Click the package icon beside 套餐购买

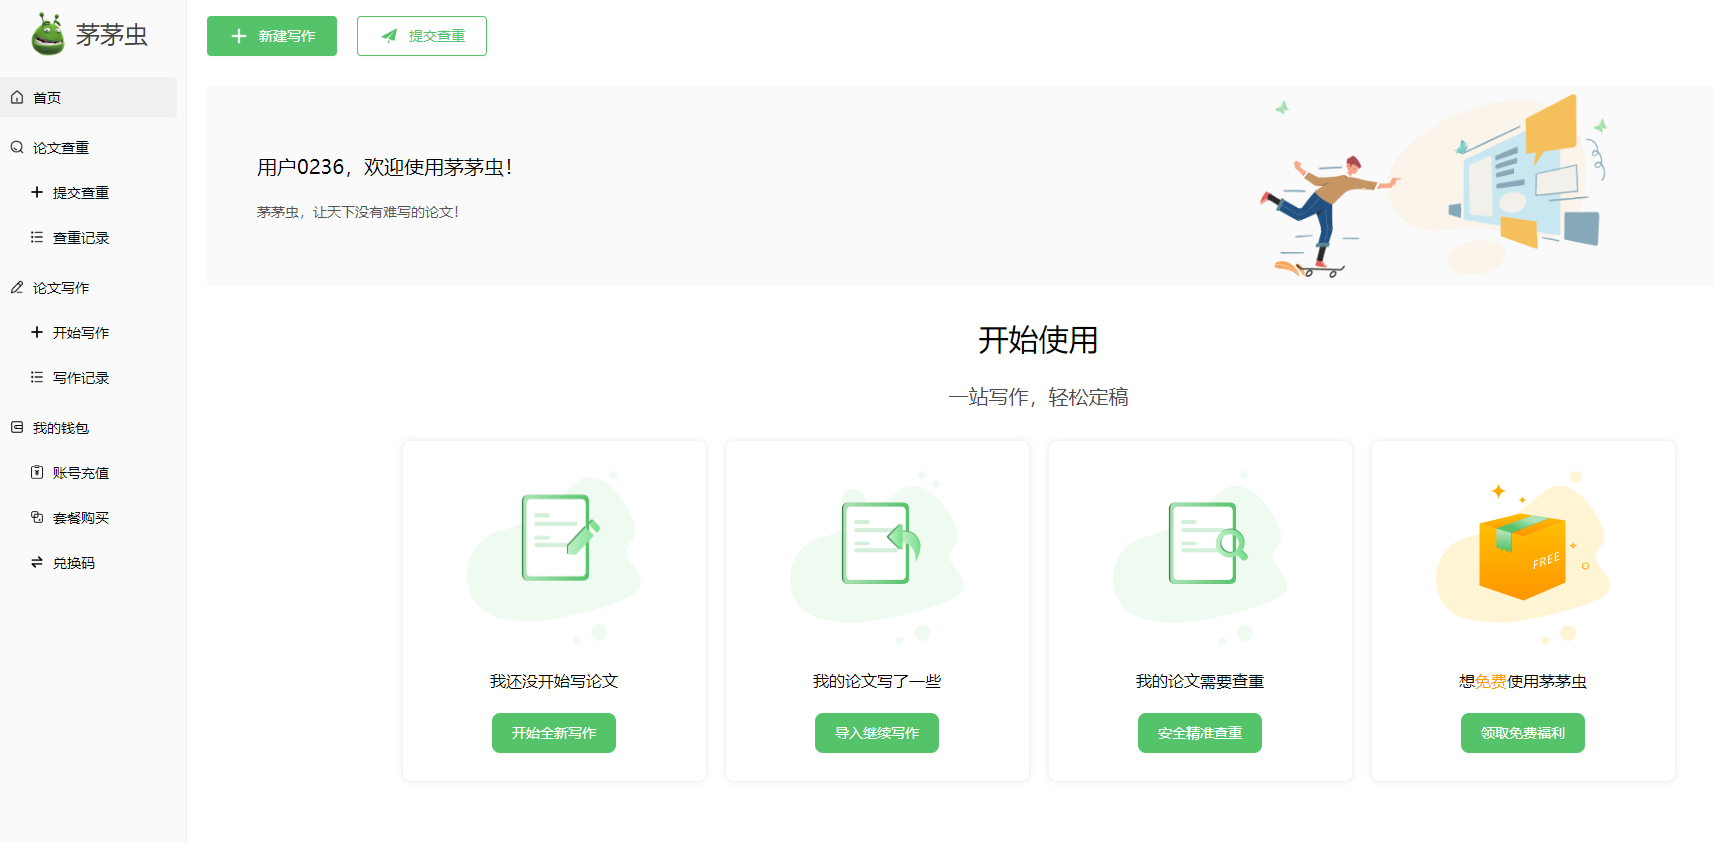coord(37,517)
